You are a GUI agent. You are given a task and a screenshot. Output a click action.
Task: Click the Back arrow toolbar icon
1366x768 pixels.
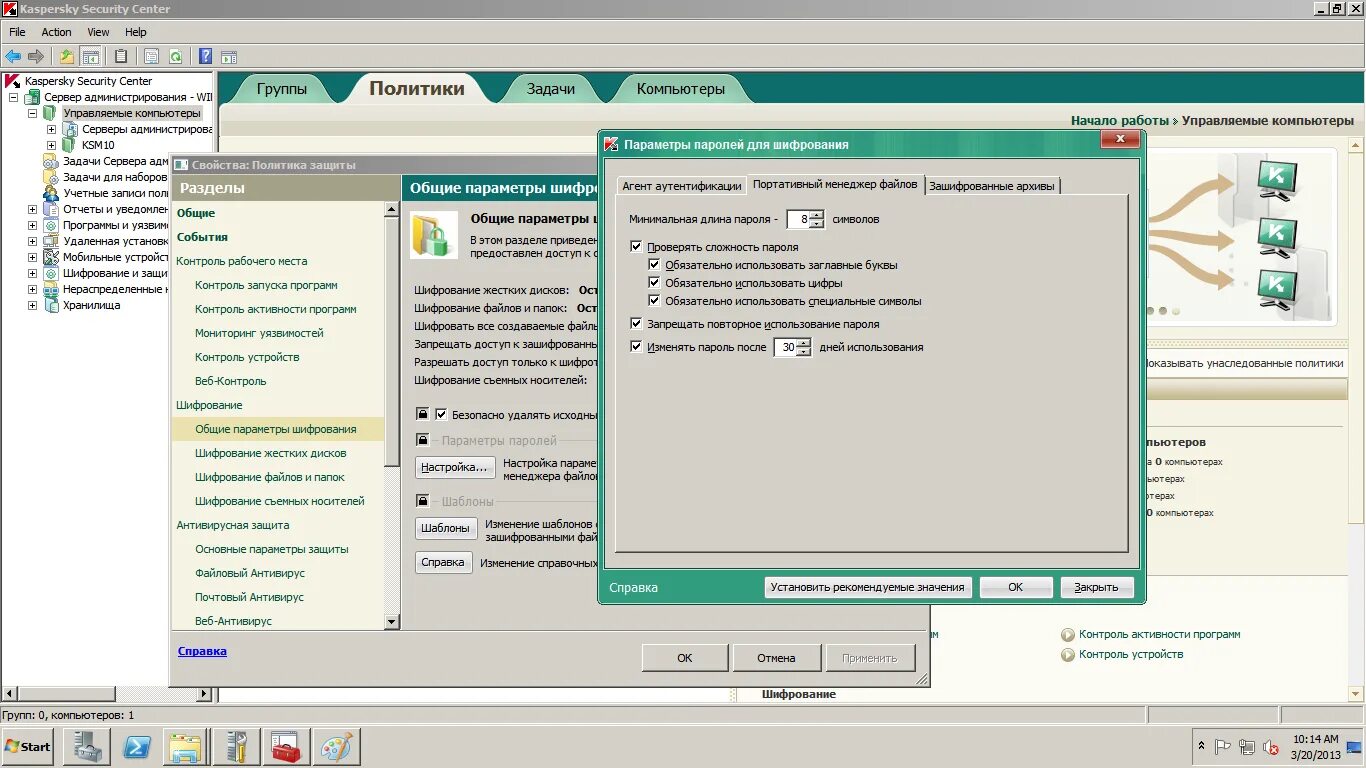[x=13, y=56]
